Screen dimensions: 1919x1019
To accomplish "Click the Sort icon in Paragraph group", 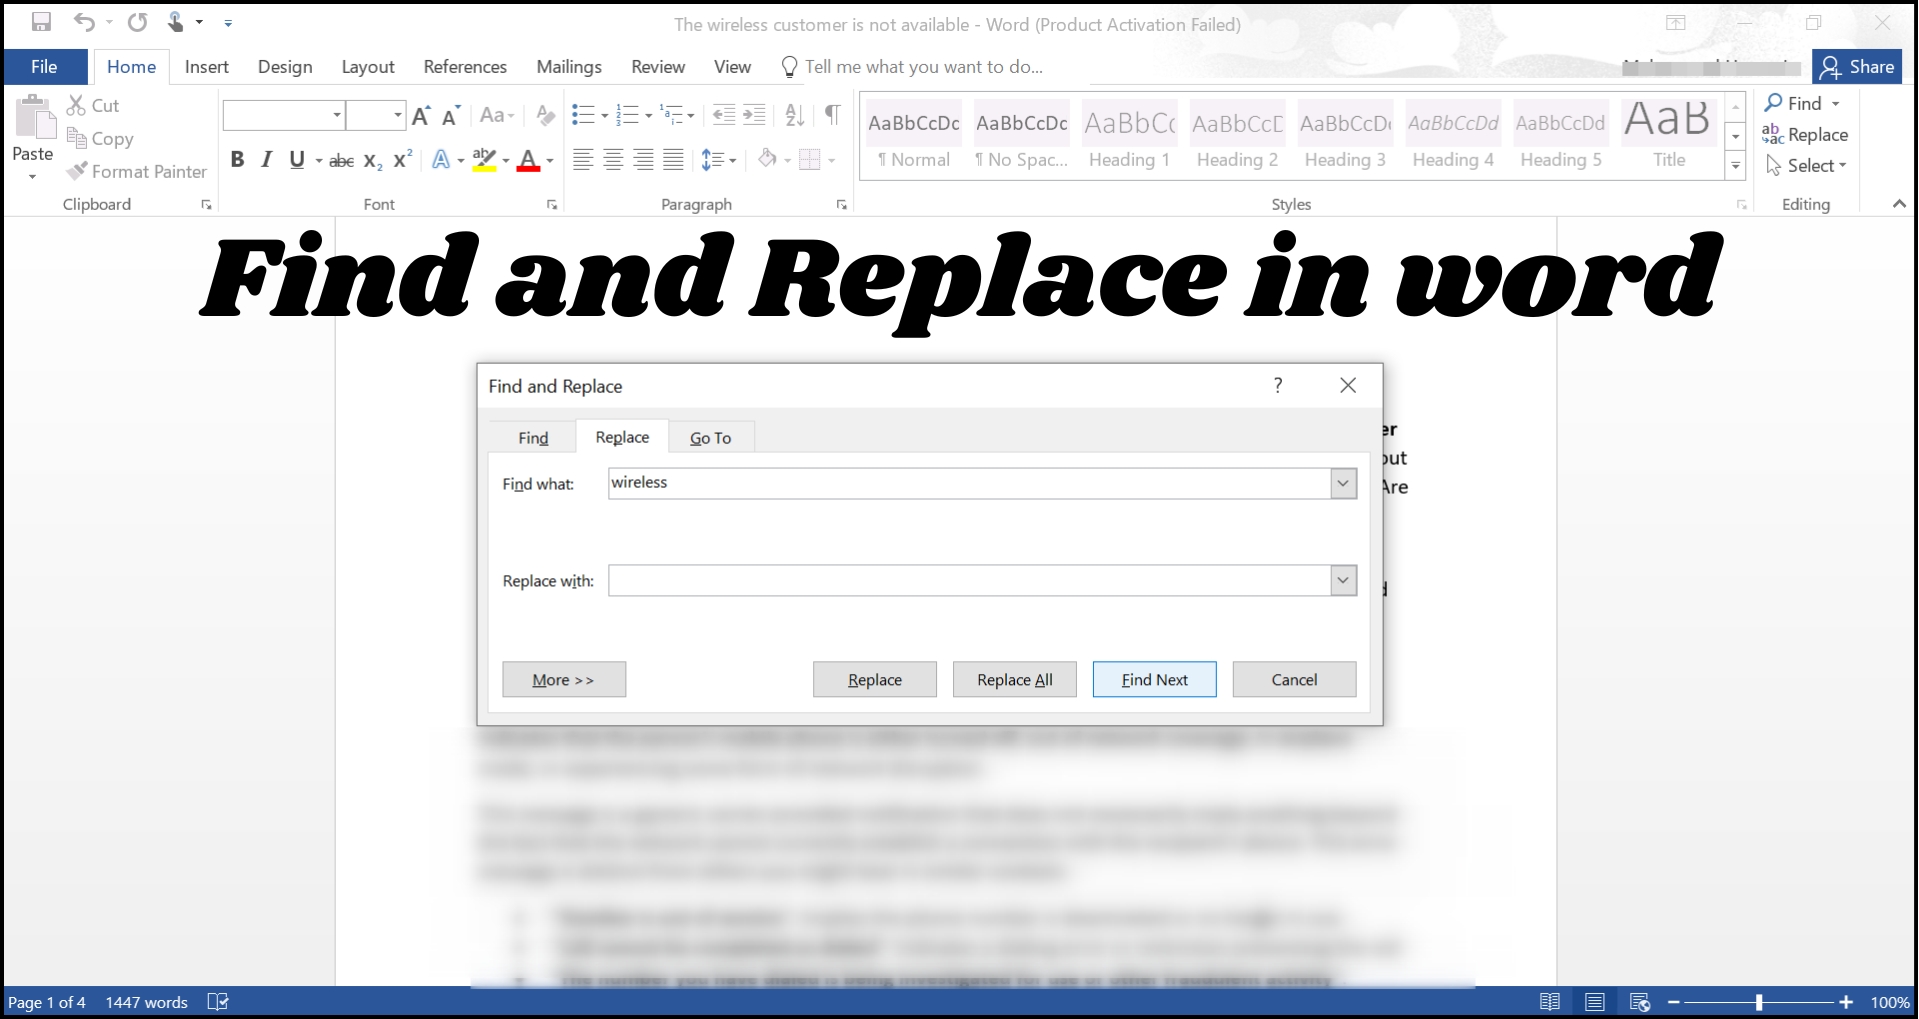I will 793,115.
